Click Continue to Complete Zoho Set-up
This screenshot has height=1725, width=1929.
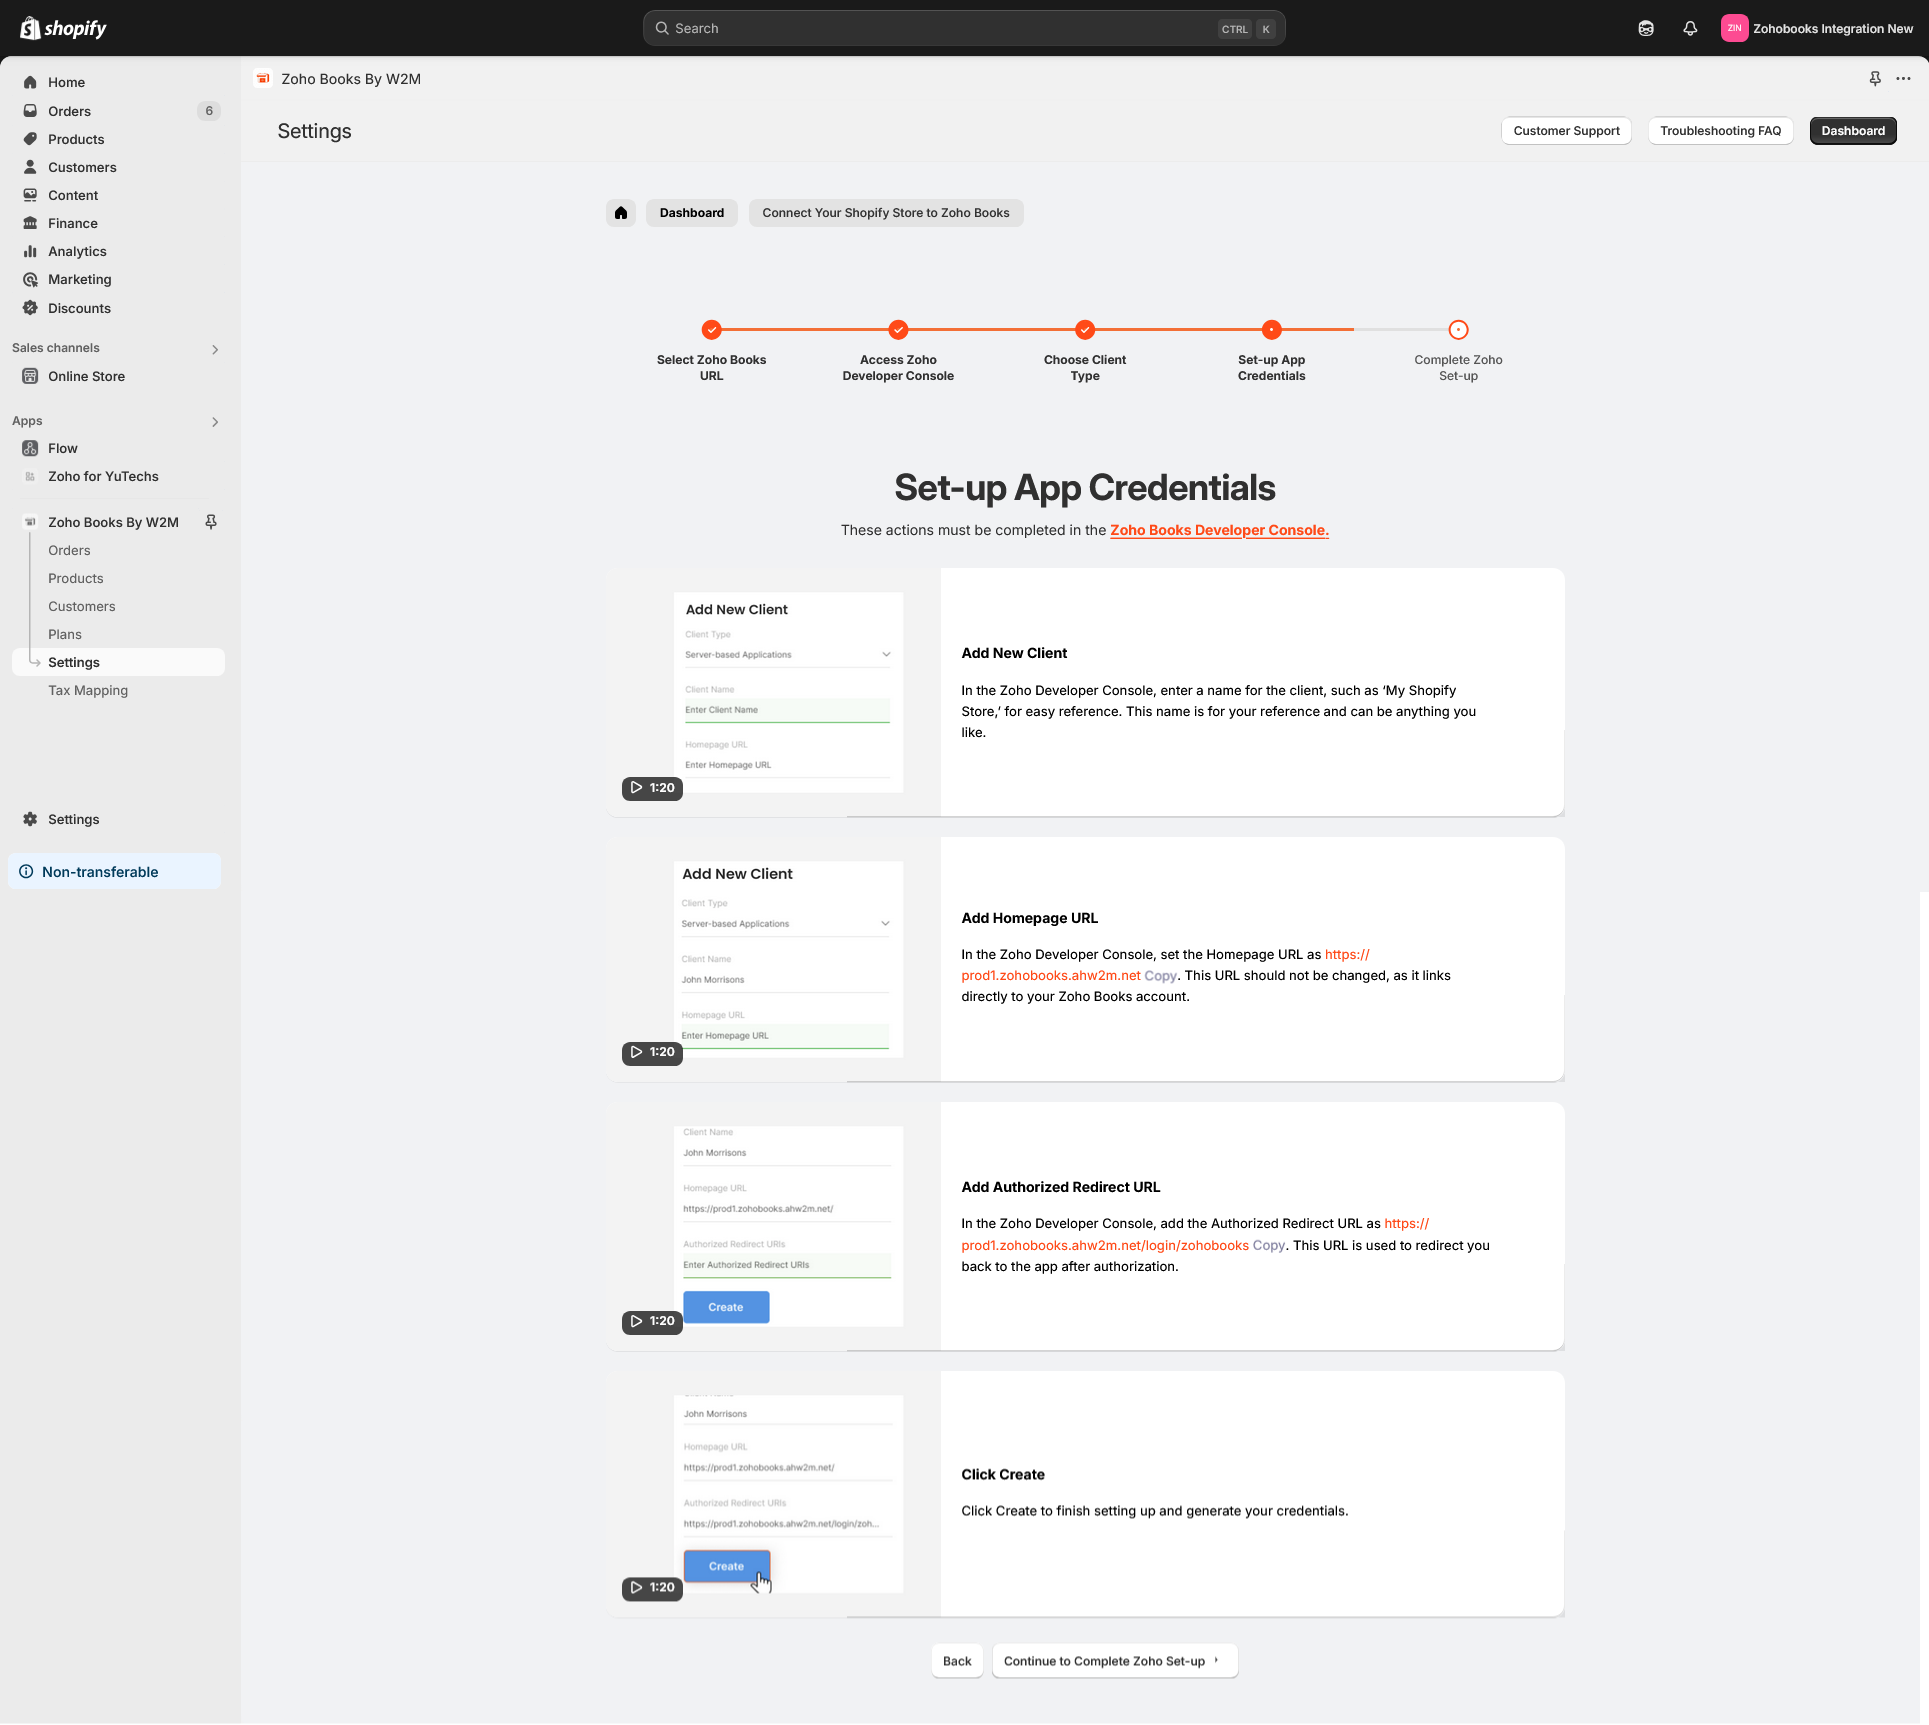click(1114, 1661)
